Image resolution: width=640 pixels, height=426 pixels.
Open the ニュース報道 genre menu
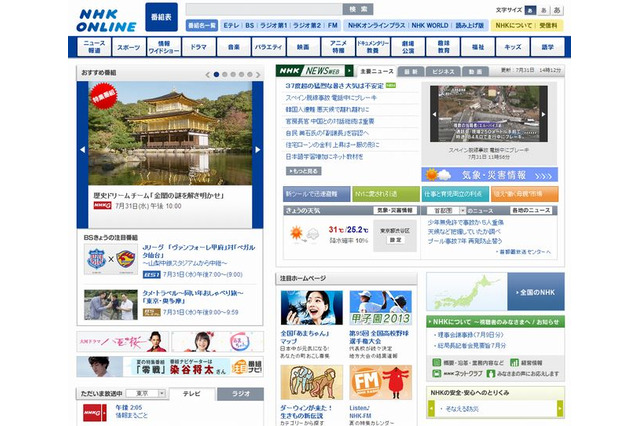pyautogui.click(x=94, y=47)
